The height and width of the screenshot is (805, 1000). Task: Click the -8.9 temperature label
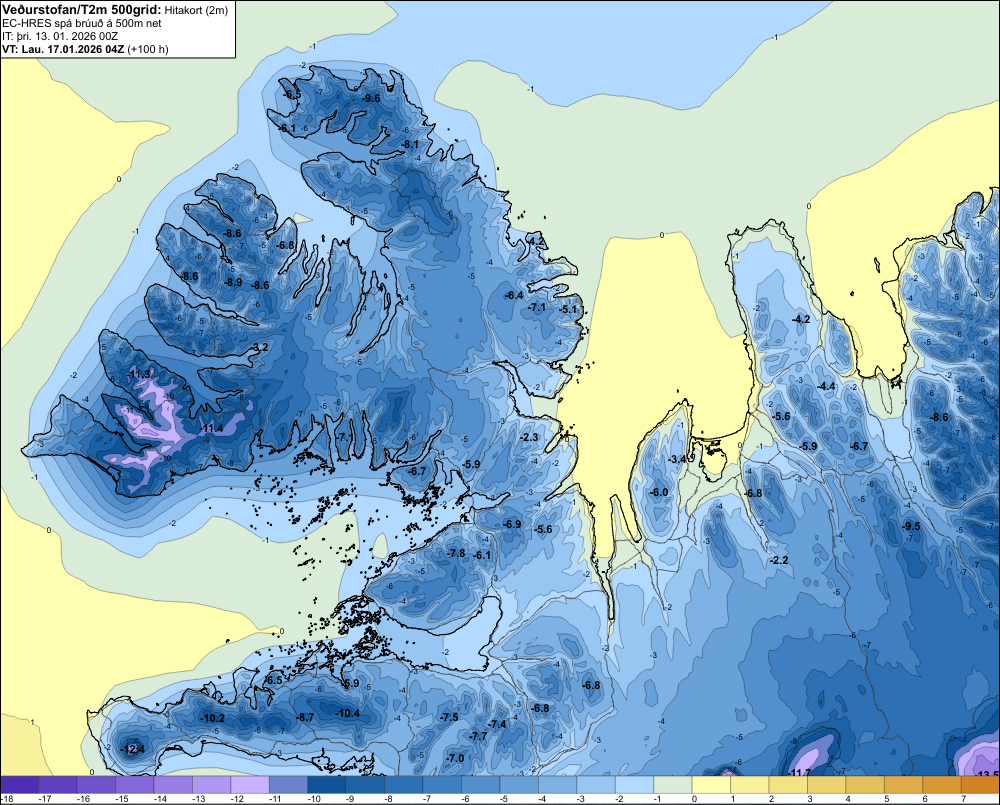pos(233,282)
